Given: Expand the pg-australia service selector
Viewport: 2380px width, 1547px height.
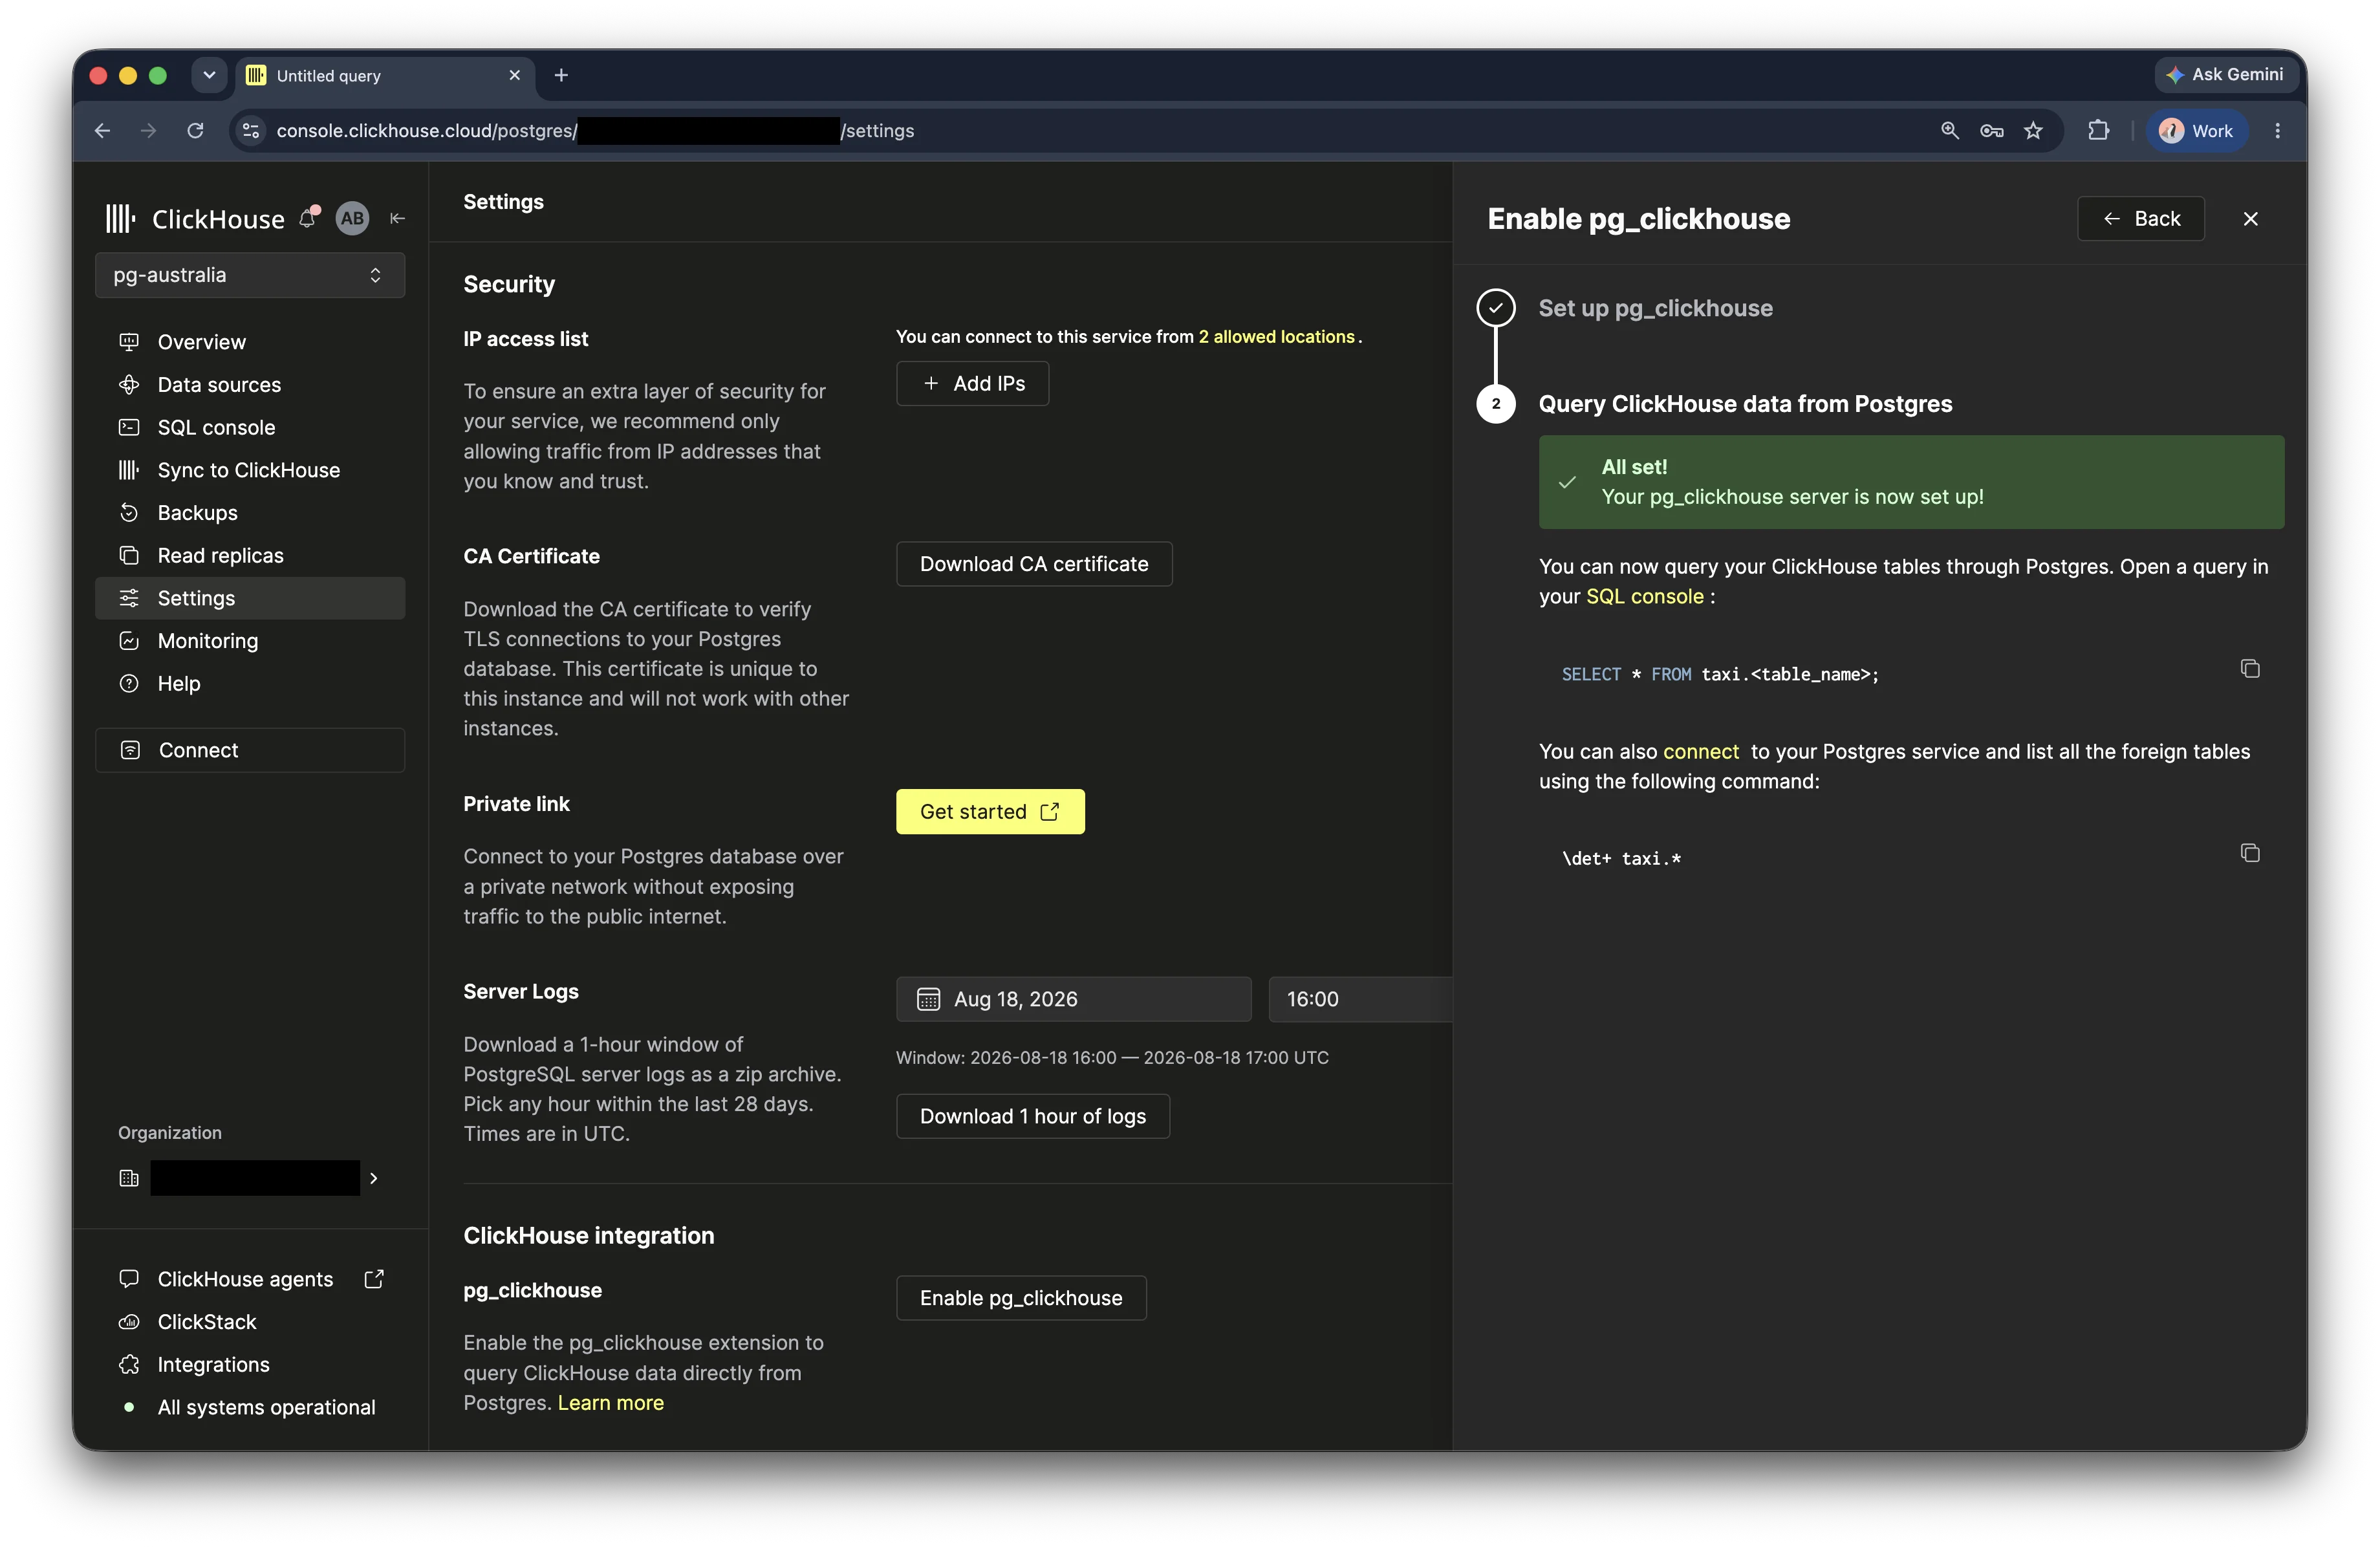Looking at the screenshot, I should click(250, 275).
